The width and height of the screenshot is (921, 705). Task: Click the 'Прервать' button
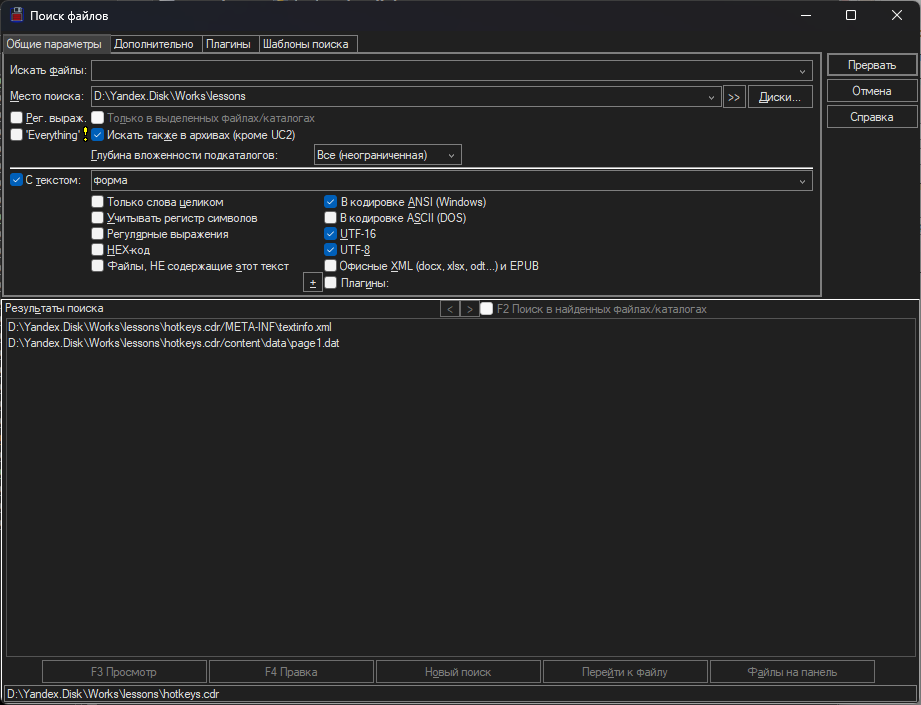[872, 65]
